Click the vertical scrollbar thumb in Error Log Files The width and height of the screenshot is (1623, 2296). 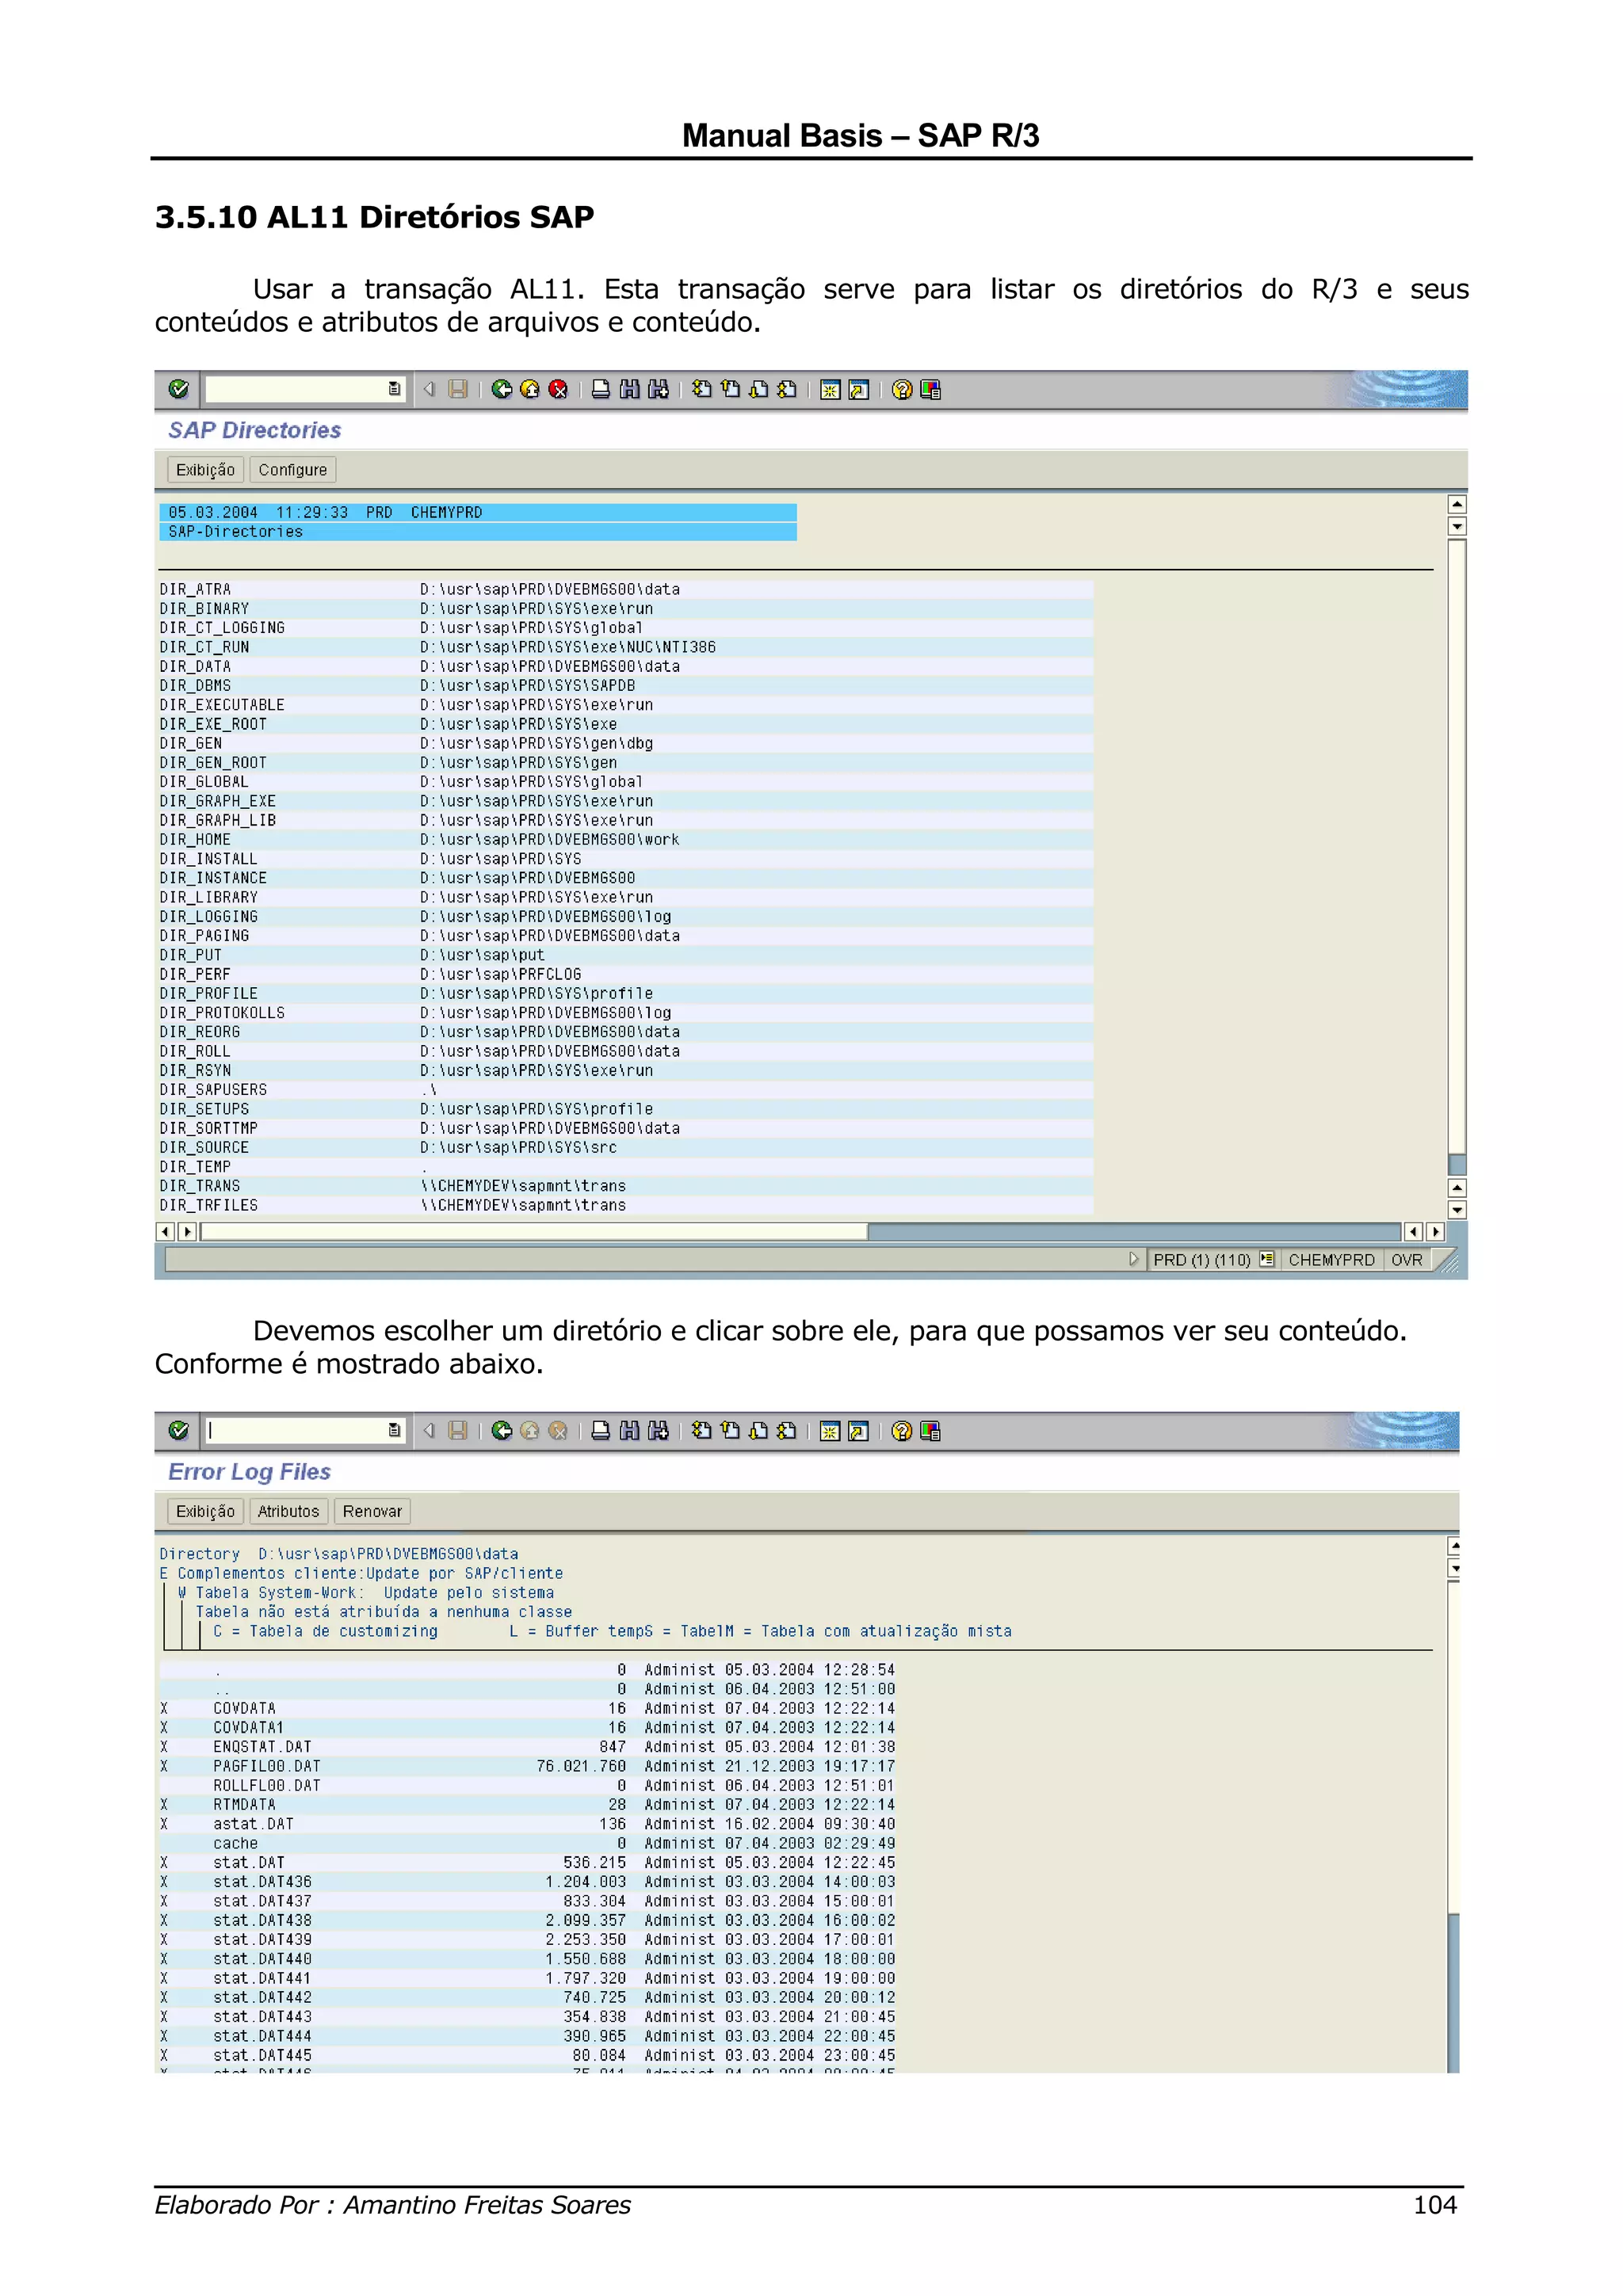[x=1453, y=1746]
